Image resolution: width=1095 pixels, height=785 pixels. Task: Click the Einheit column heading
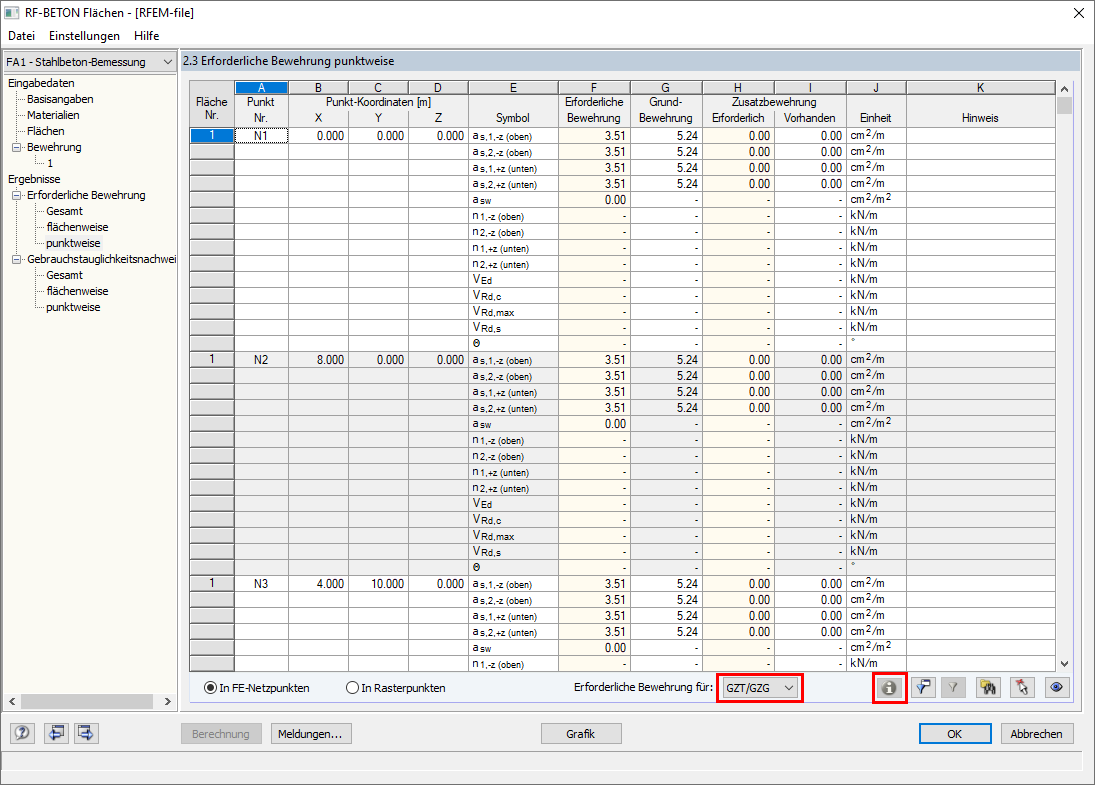pyautogui.click(x=876, y=118)
